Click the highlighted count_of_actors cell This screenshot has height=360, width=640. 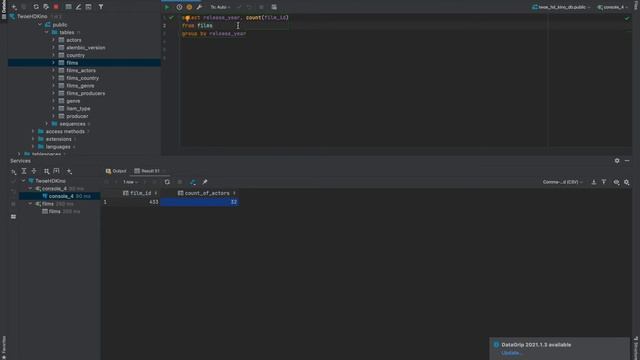200,202
